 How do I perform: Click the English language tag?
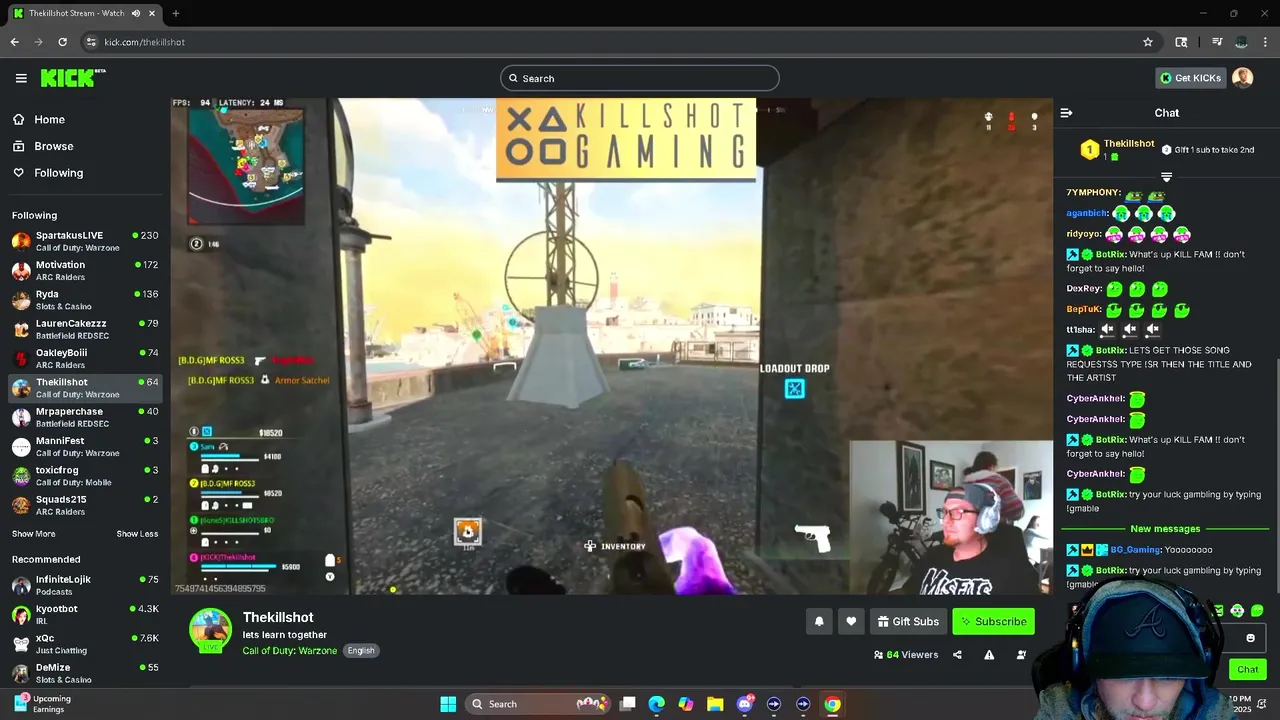click(361, 651)
